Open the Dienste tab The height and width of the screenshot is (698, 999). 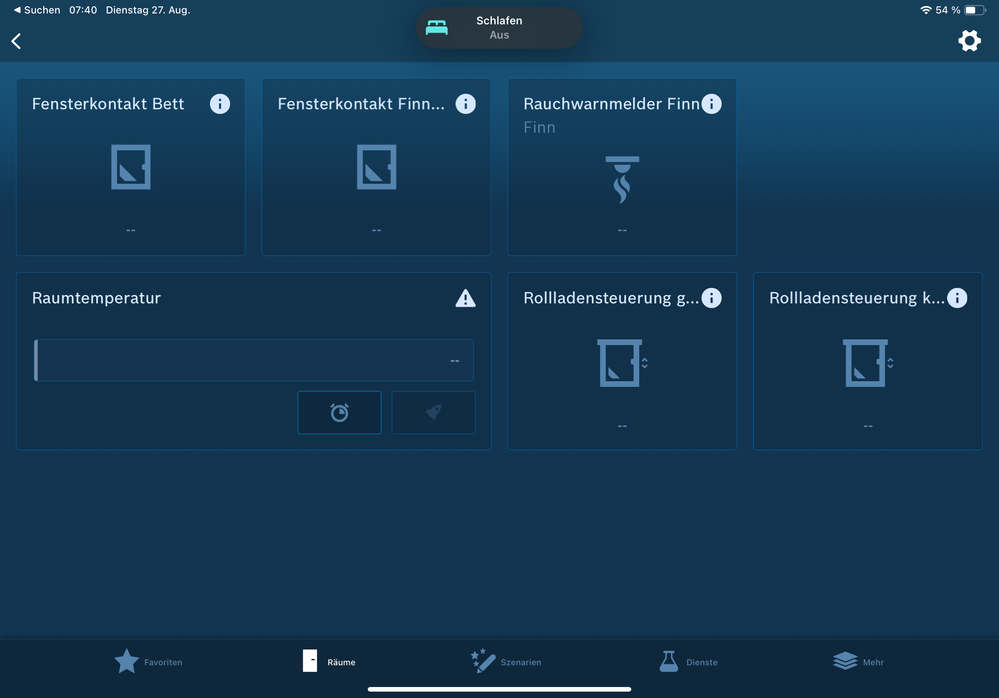pos(688,662)
